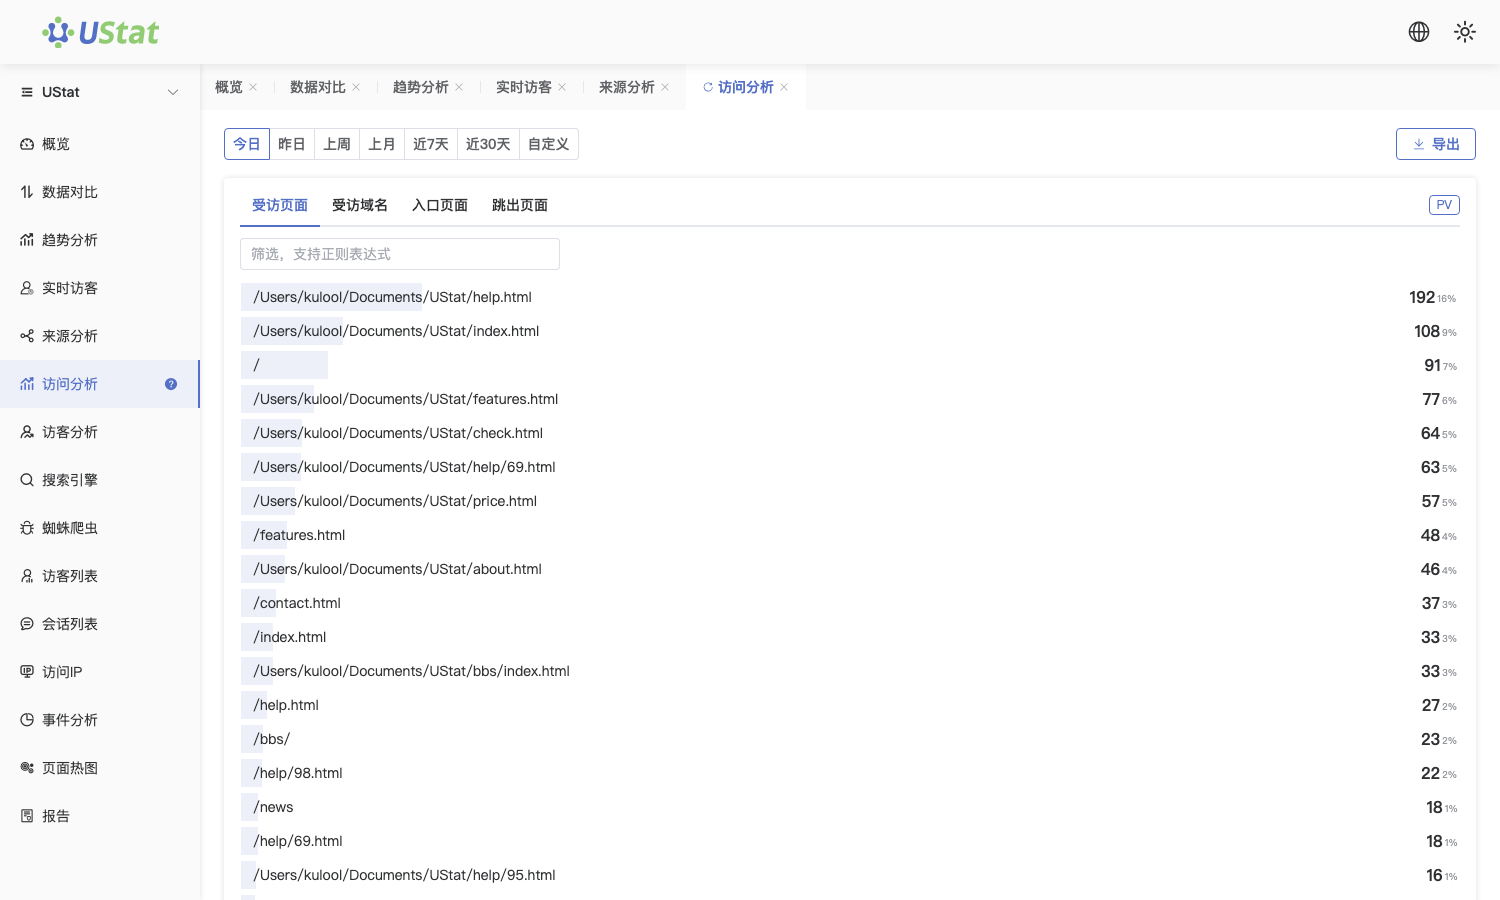Click the UStat/help/95.html page row
This screenshot has width=1500, height=900.
pyautogui.click(x=850, y=875)
